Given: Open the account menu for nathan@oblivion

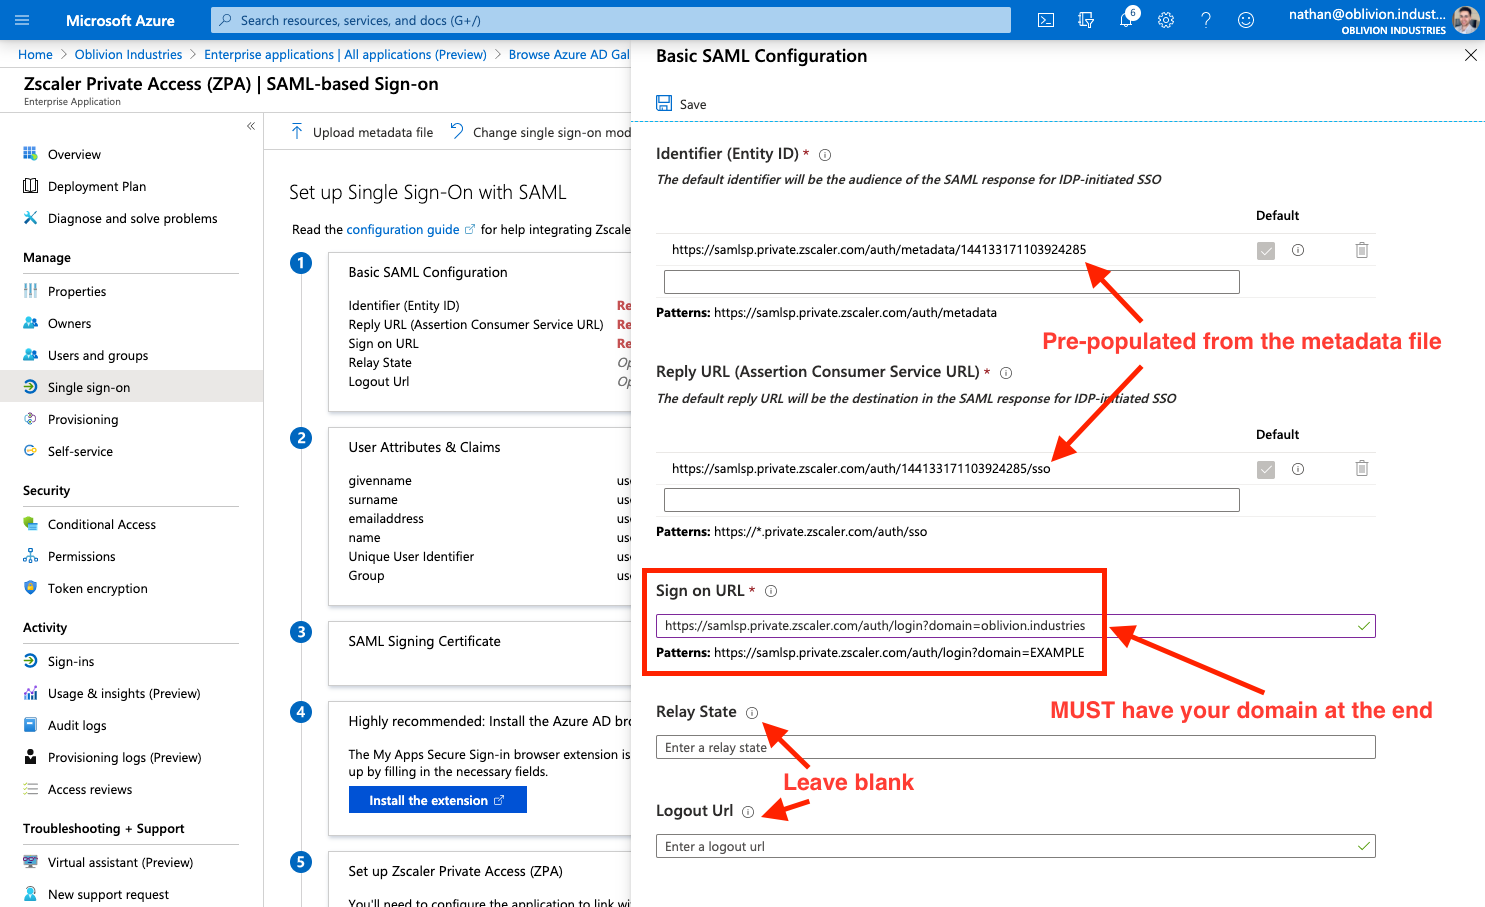Looking at the screenshot, I should tap(1382, 20).
